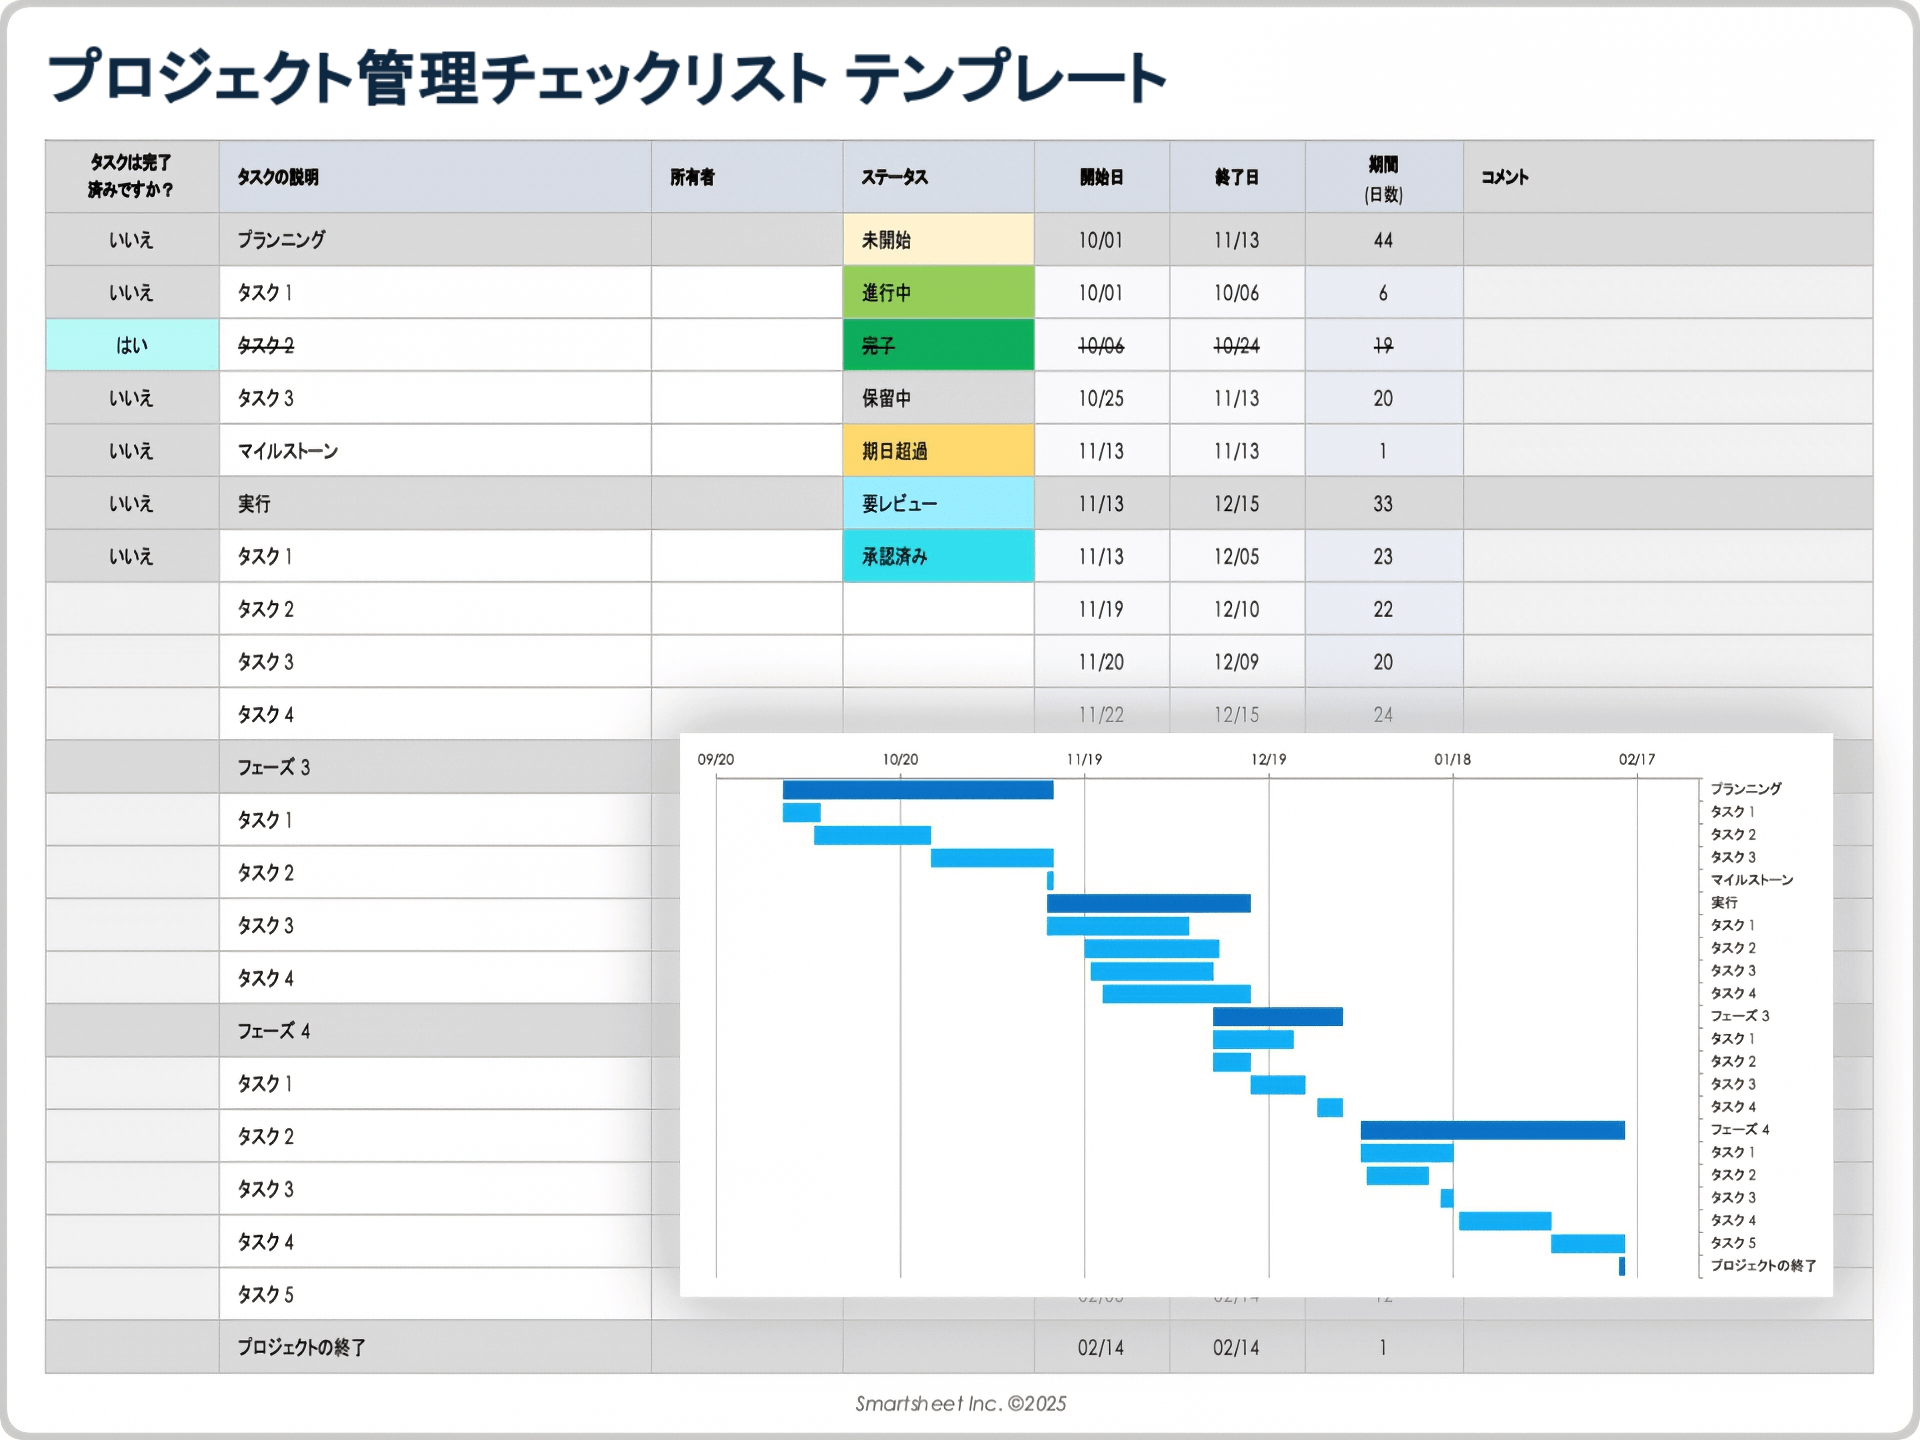
Task: Select the フェーズ 4 row label
Action: pyautogui.click(x=273, y=1031)
